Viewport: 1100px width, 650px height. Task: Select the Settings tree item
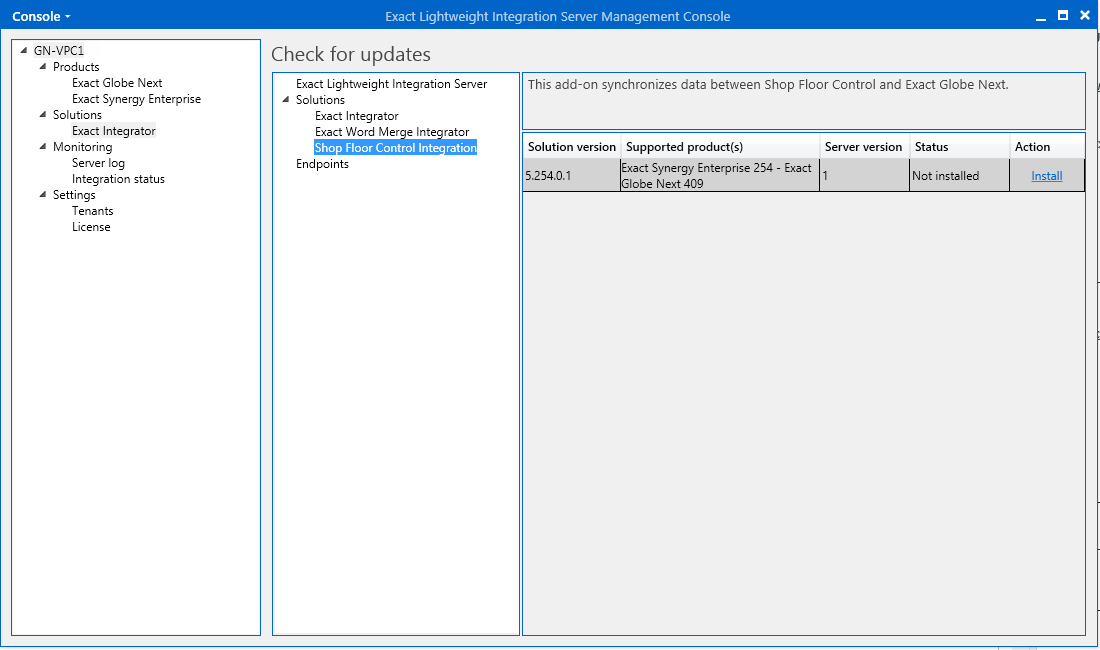(74, 195)
